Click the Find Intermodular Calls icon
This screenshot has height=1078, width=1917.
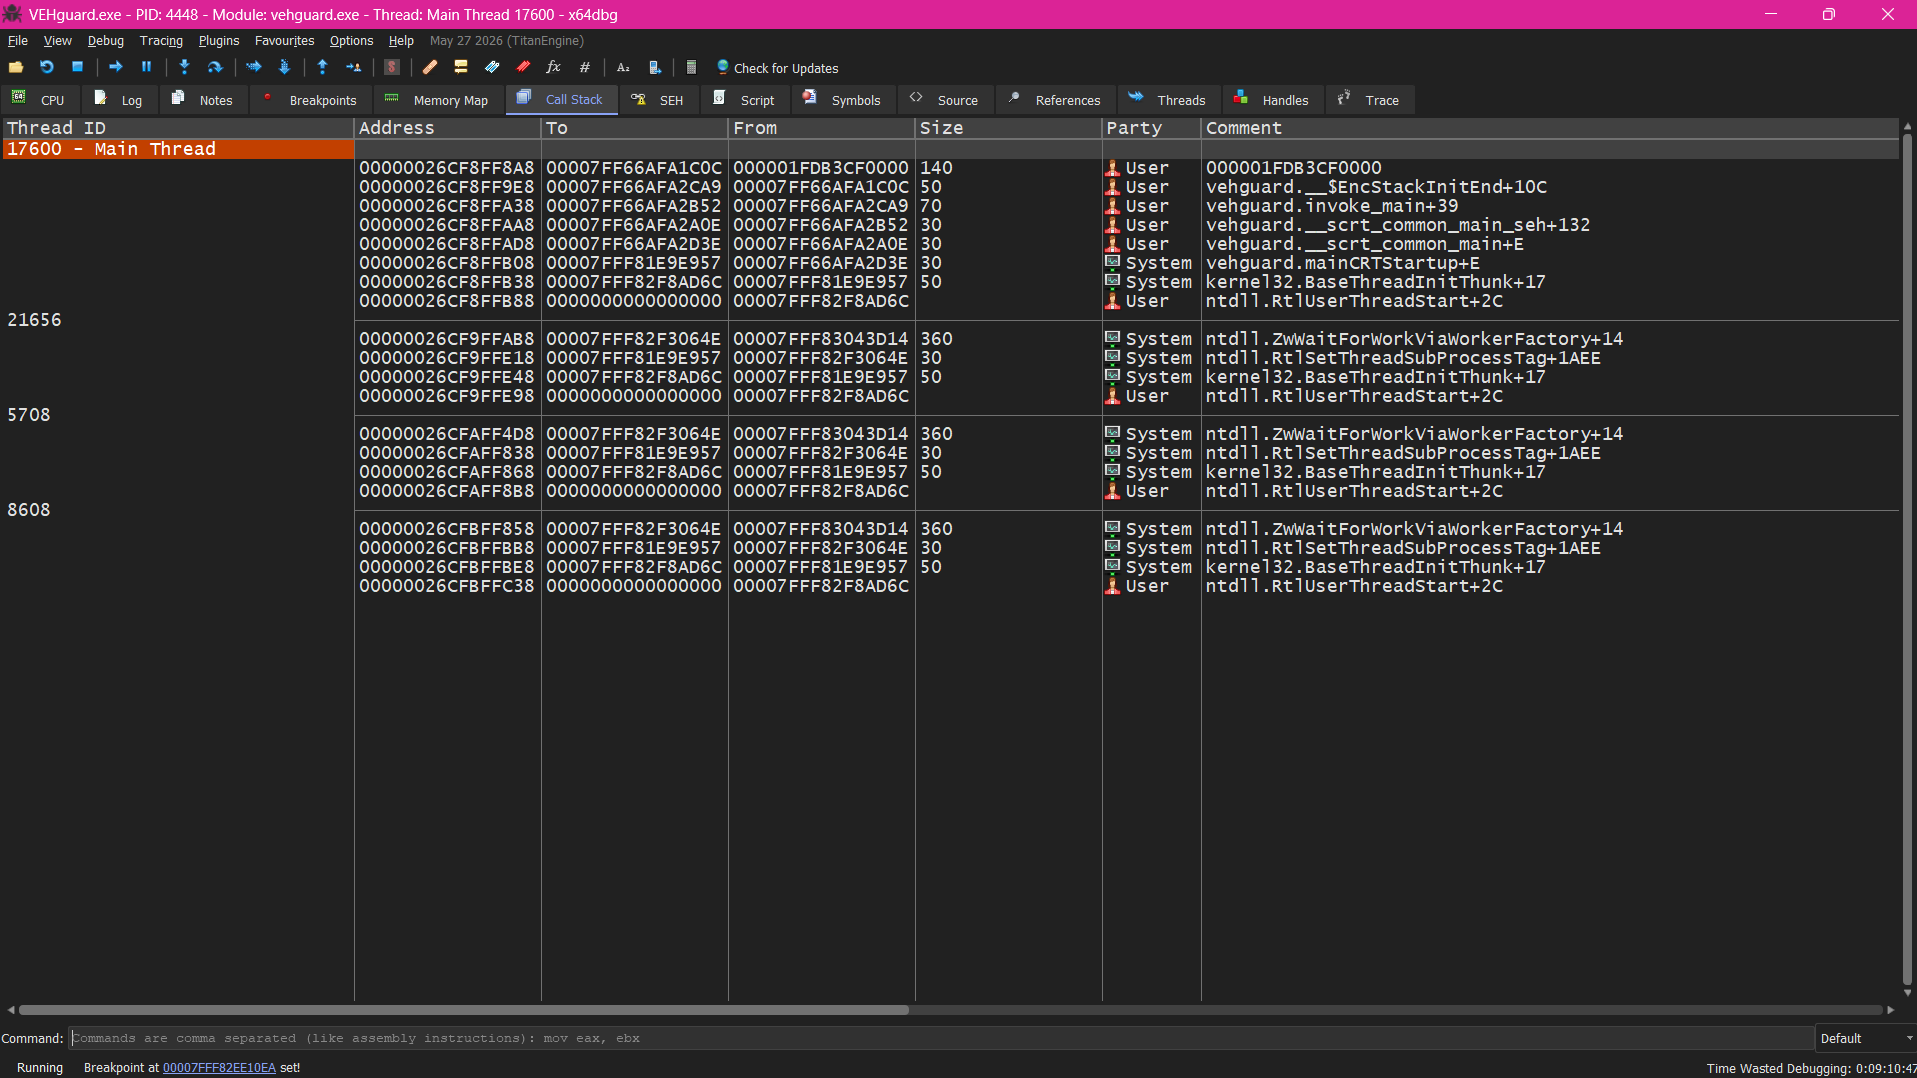coord(654,67)
